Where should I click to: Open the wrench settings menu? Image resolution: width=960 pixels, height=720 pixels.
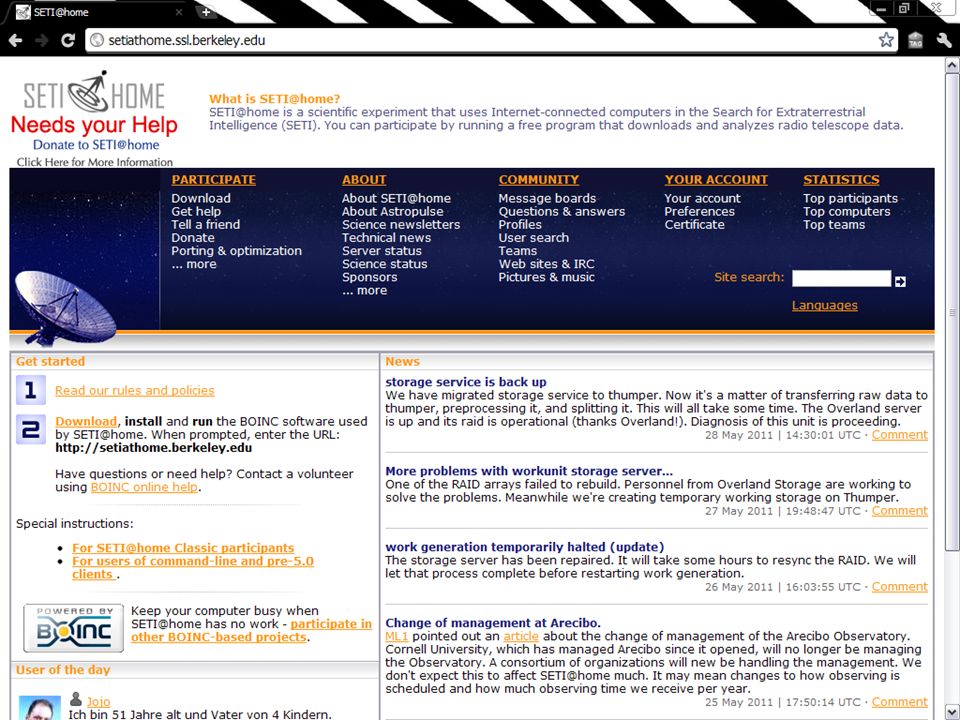[944, 40]
